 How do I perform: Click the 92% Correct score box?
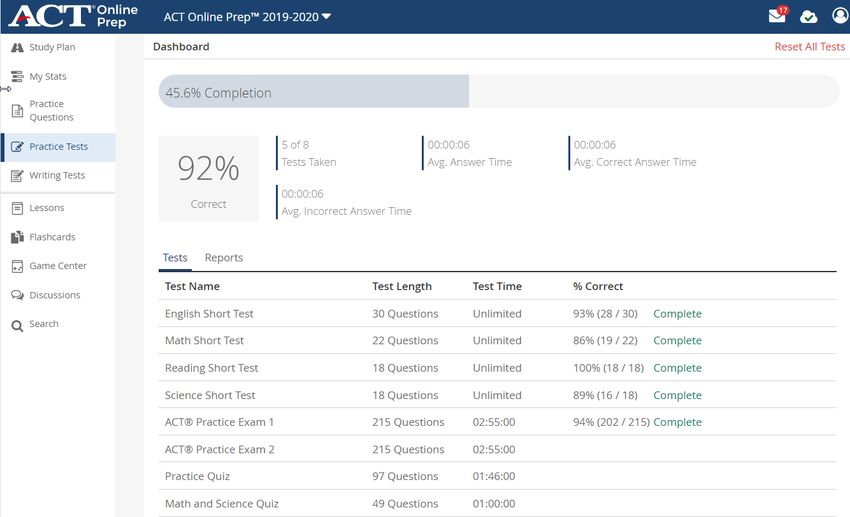[x=209, y=179]
